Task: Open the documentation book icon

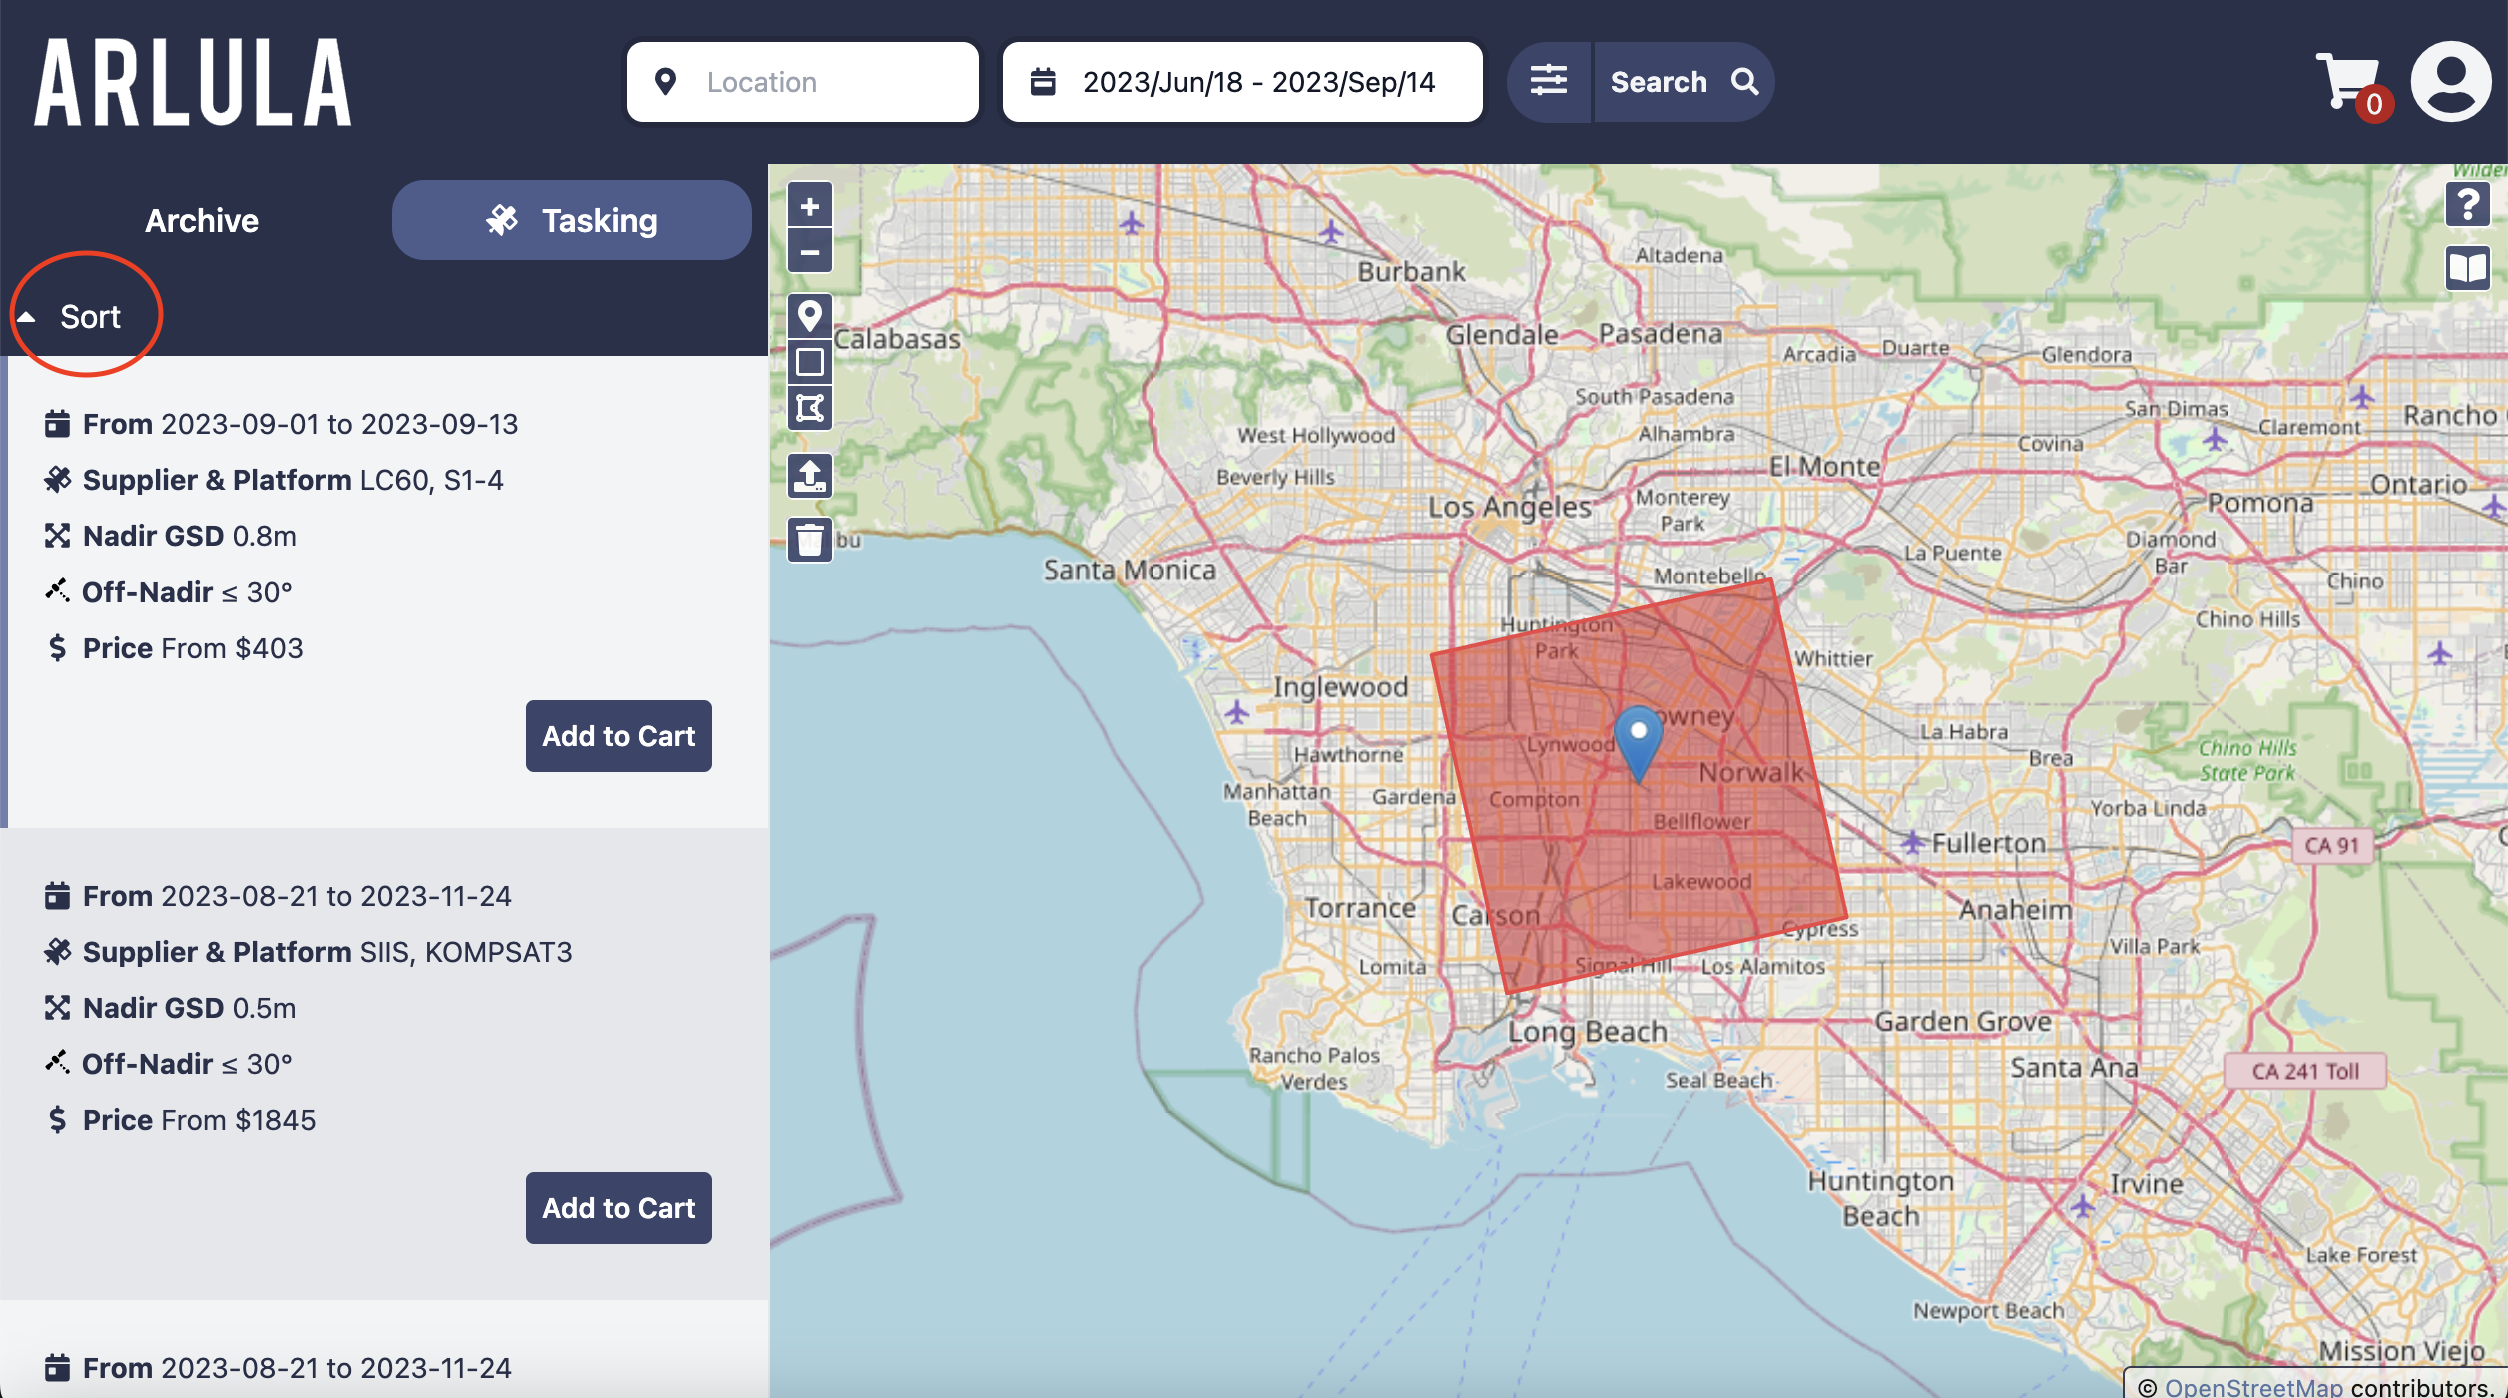Action: coord(2467,268)
